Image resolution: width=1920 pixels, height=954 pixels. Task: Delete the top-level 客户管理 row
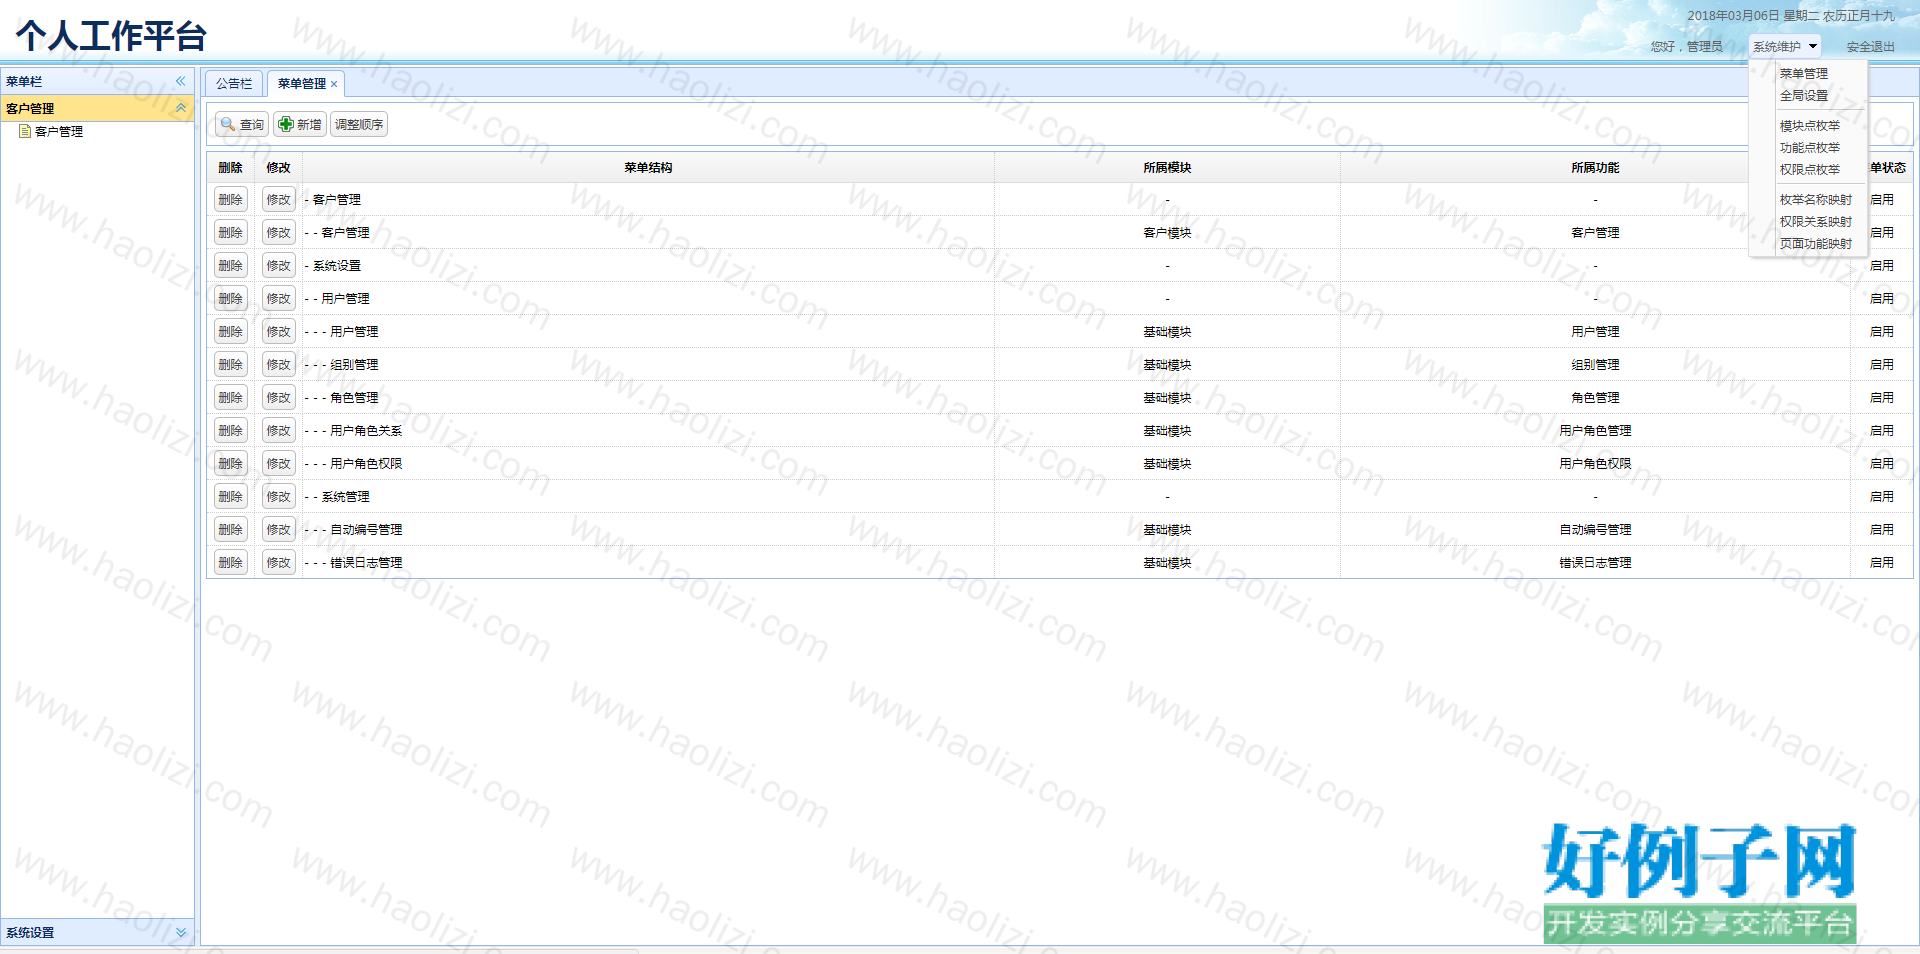point(231,199)
